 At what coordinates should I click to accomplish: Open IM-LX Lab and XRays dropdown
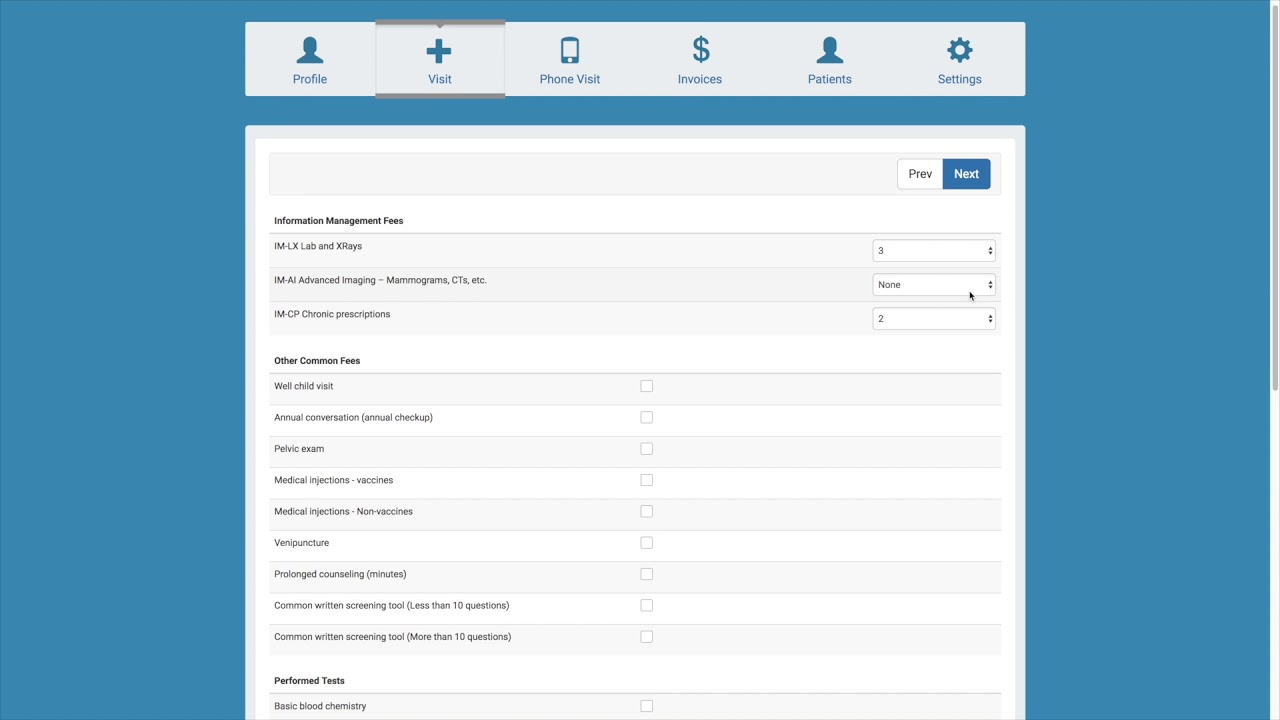pos(934,251)
